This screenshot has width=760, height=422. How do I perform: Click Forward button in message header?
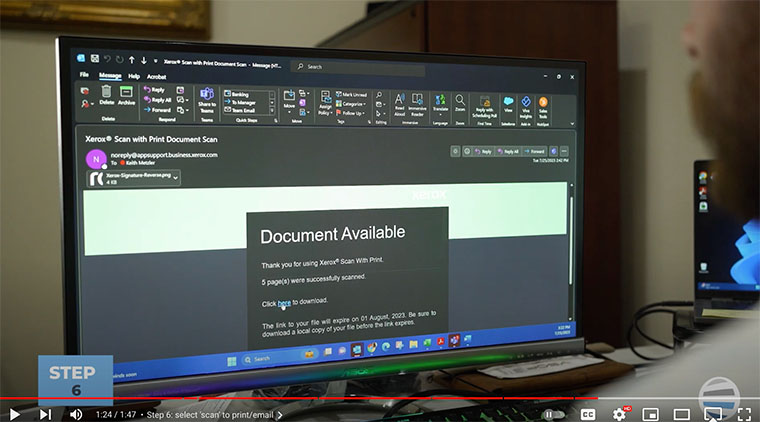[534, 152]
